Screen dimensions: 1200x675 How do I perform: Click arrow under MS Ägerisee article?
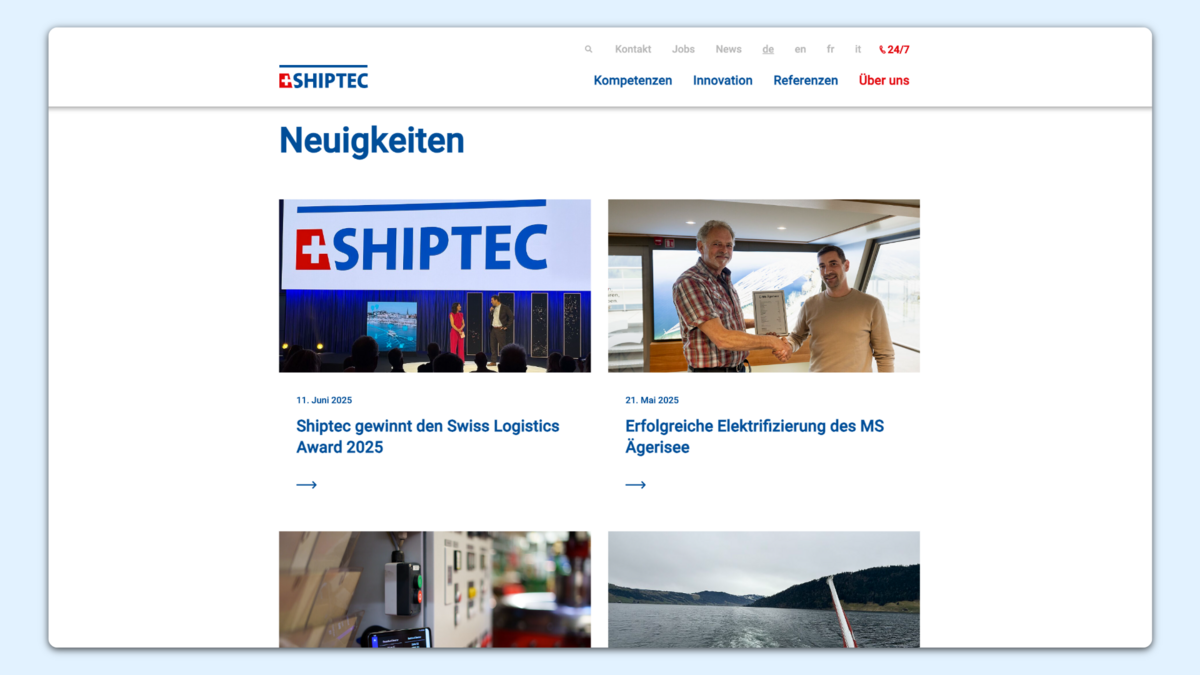[635, 485]
